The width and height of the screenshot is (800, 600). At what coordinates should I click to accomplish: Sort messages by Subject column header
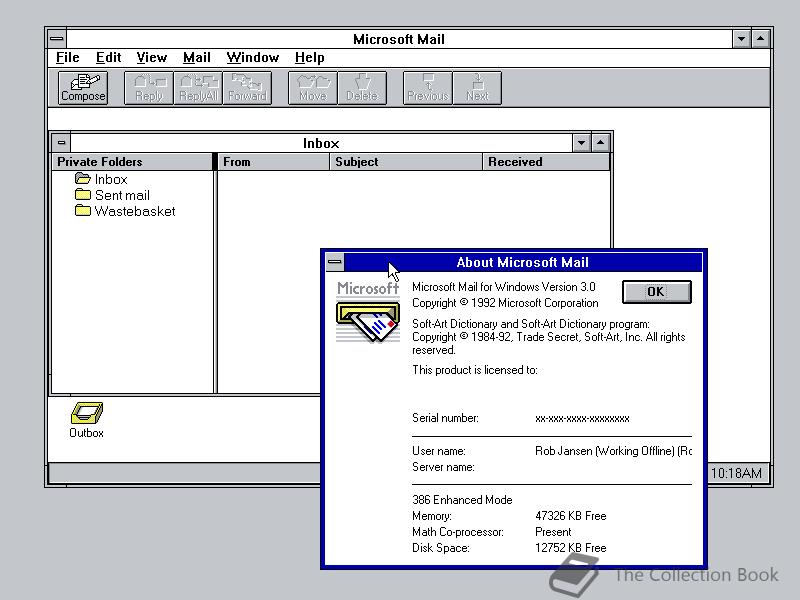[406, 162]
